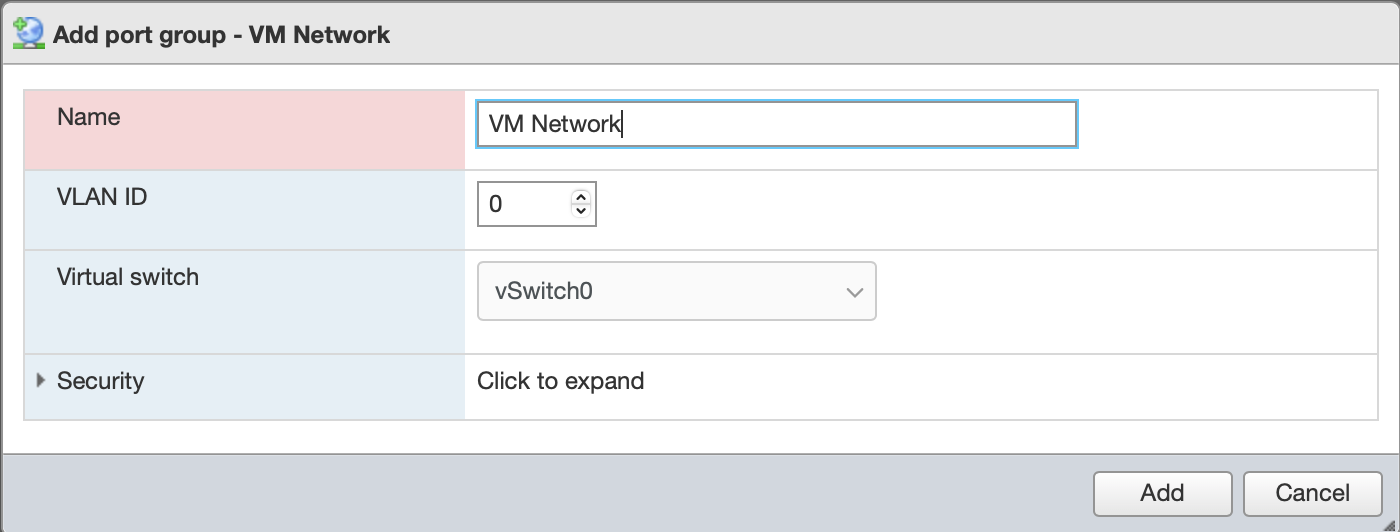Expand Security using the disclosure triangle
The image size is (1400, 532).
pyautogui.click(x=41, y=381)
